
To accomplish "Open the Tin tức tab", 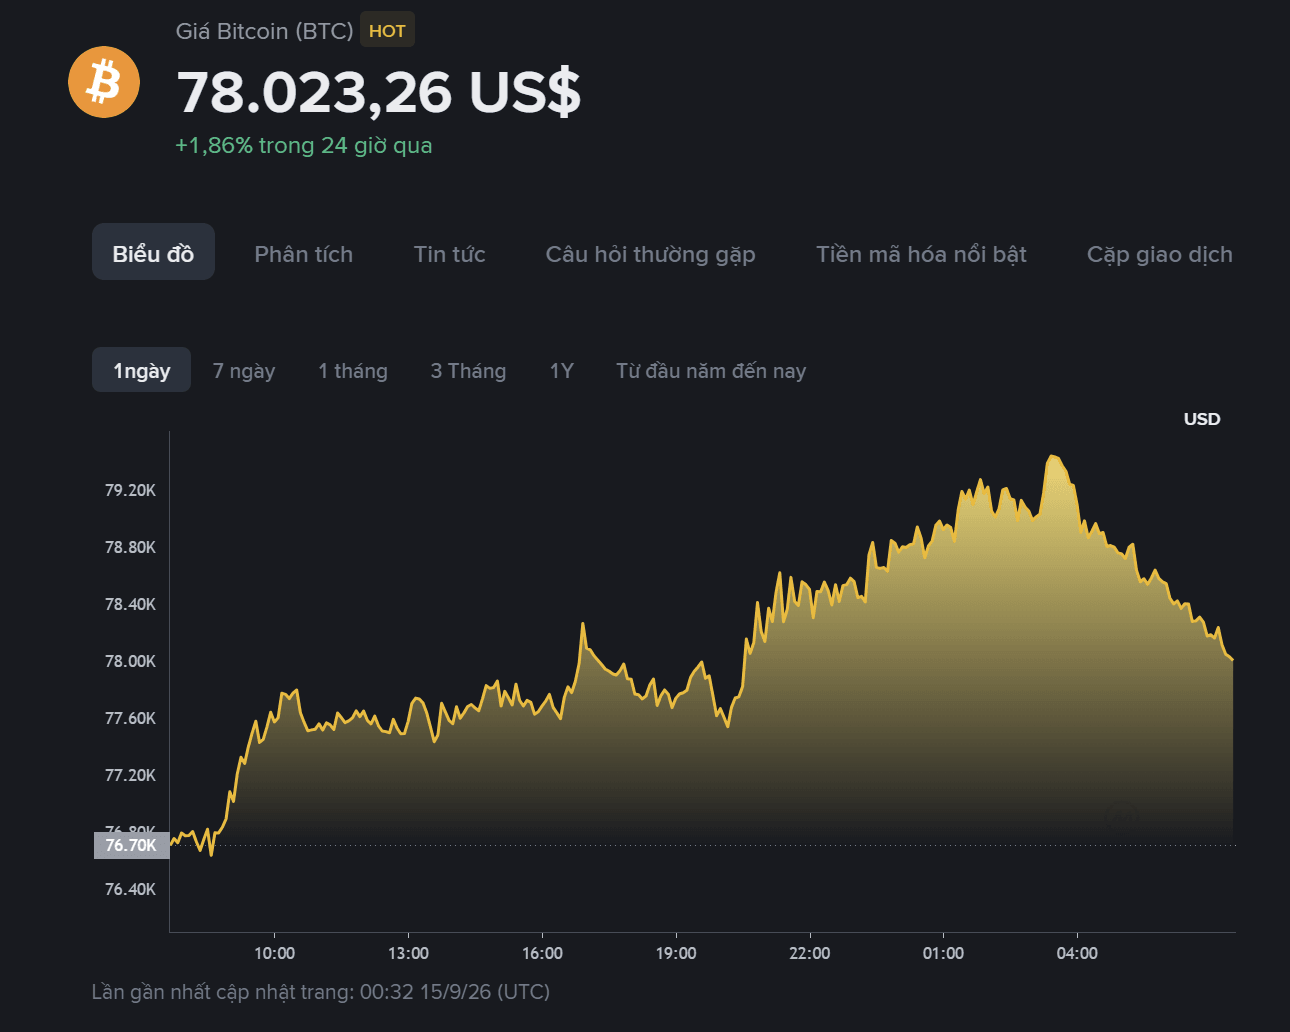I will coord(450,254).
